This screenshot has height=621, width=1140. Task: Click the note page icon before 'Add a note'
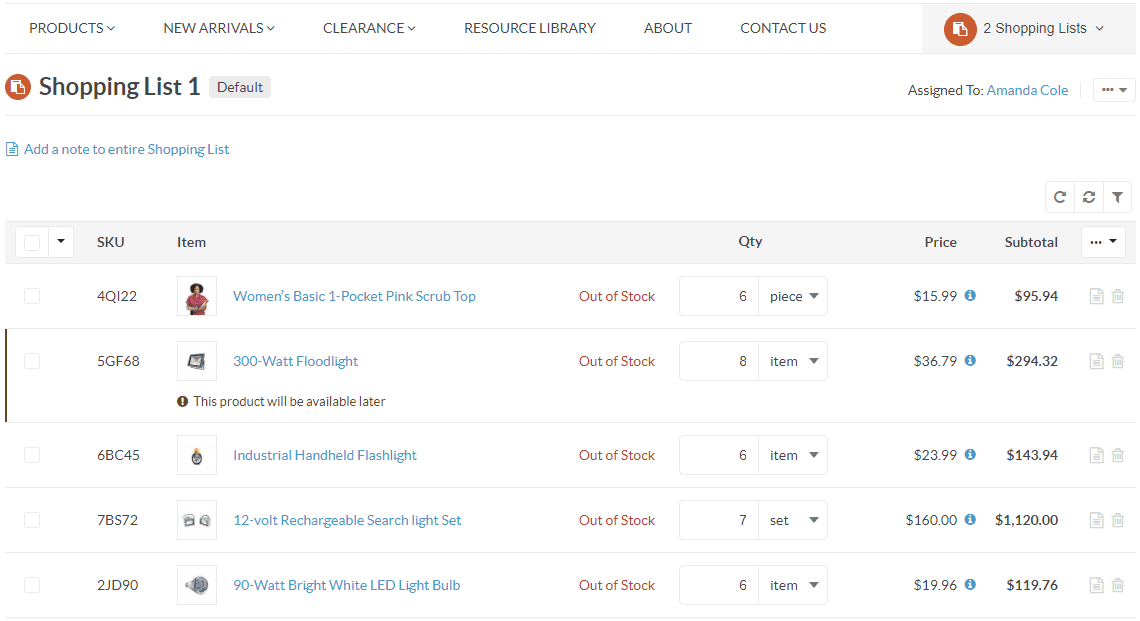coord(12,149)
